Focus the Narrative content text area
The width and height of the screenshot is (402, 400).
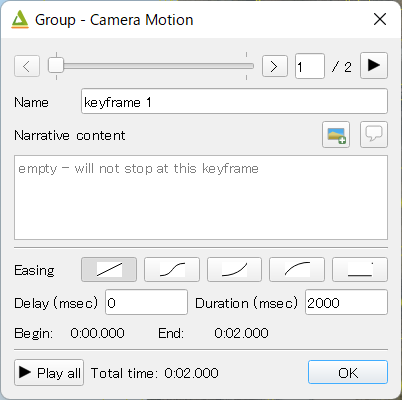pos(201,197)
